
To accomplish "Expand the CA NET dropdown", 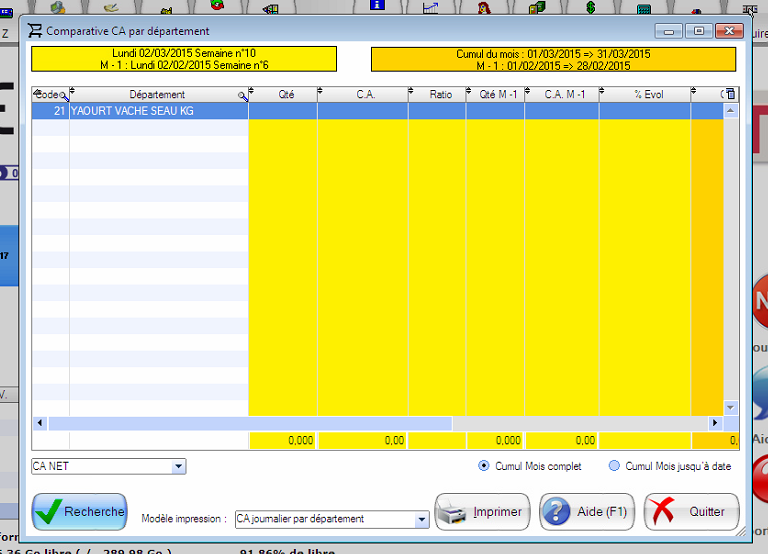I will point(179,466).
